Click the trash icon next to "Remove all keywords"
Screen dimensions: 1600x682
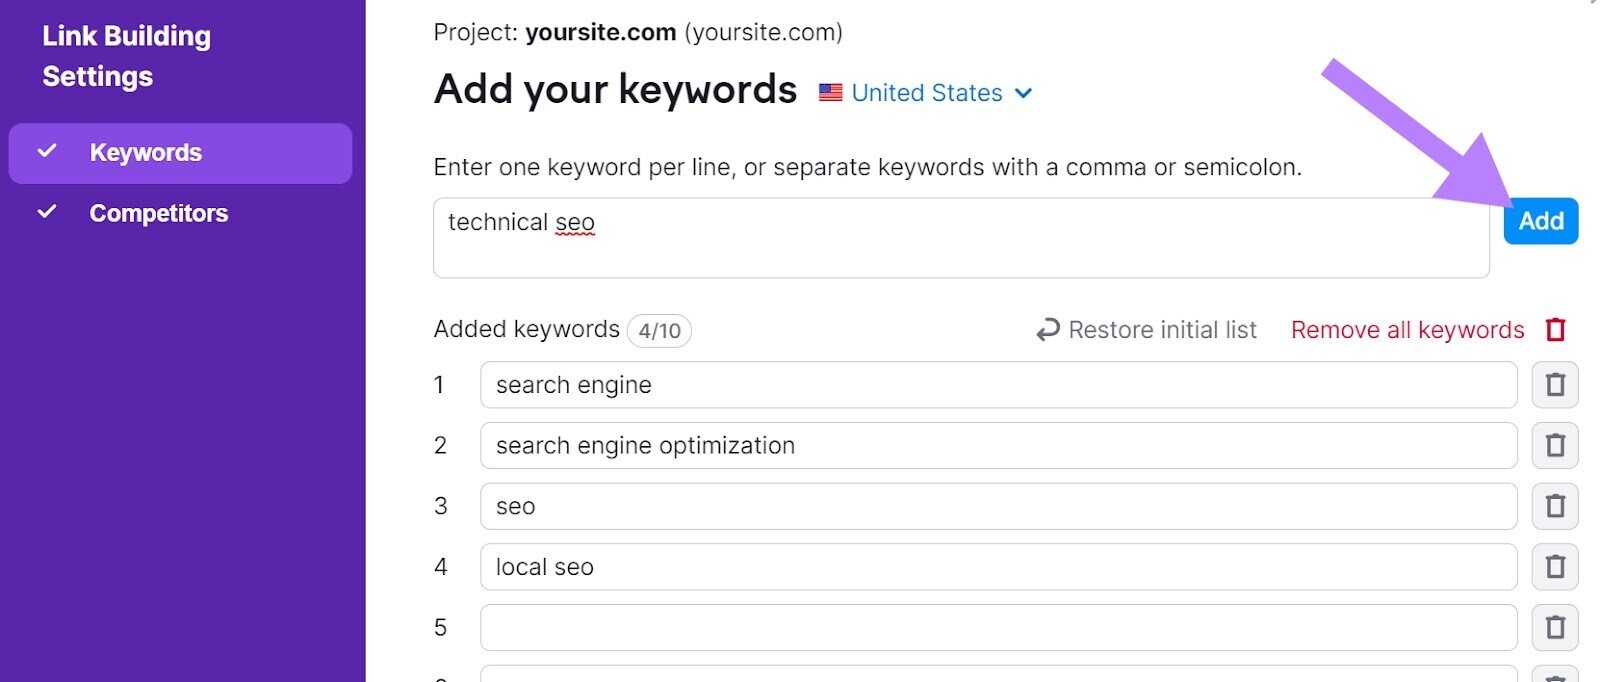1556,329
